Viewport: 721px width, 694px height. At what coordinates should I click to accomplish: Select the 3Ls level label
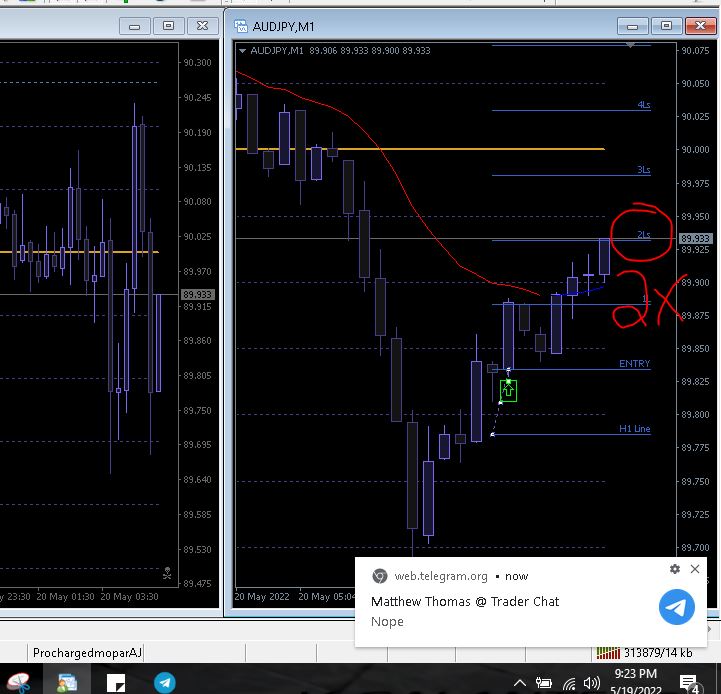[x=644, y=170]
